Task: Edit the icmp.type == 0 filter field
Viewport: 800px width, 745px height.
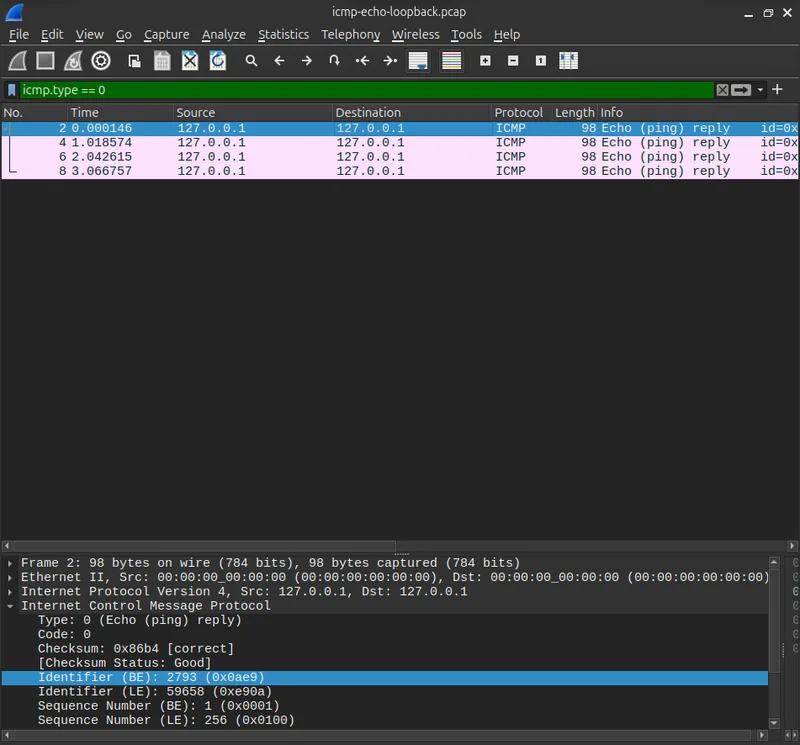Action: [366, 90]
